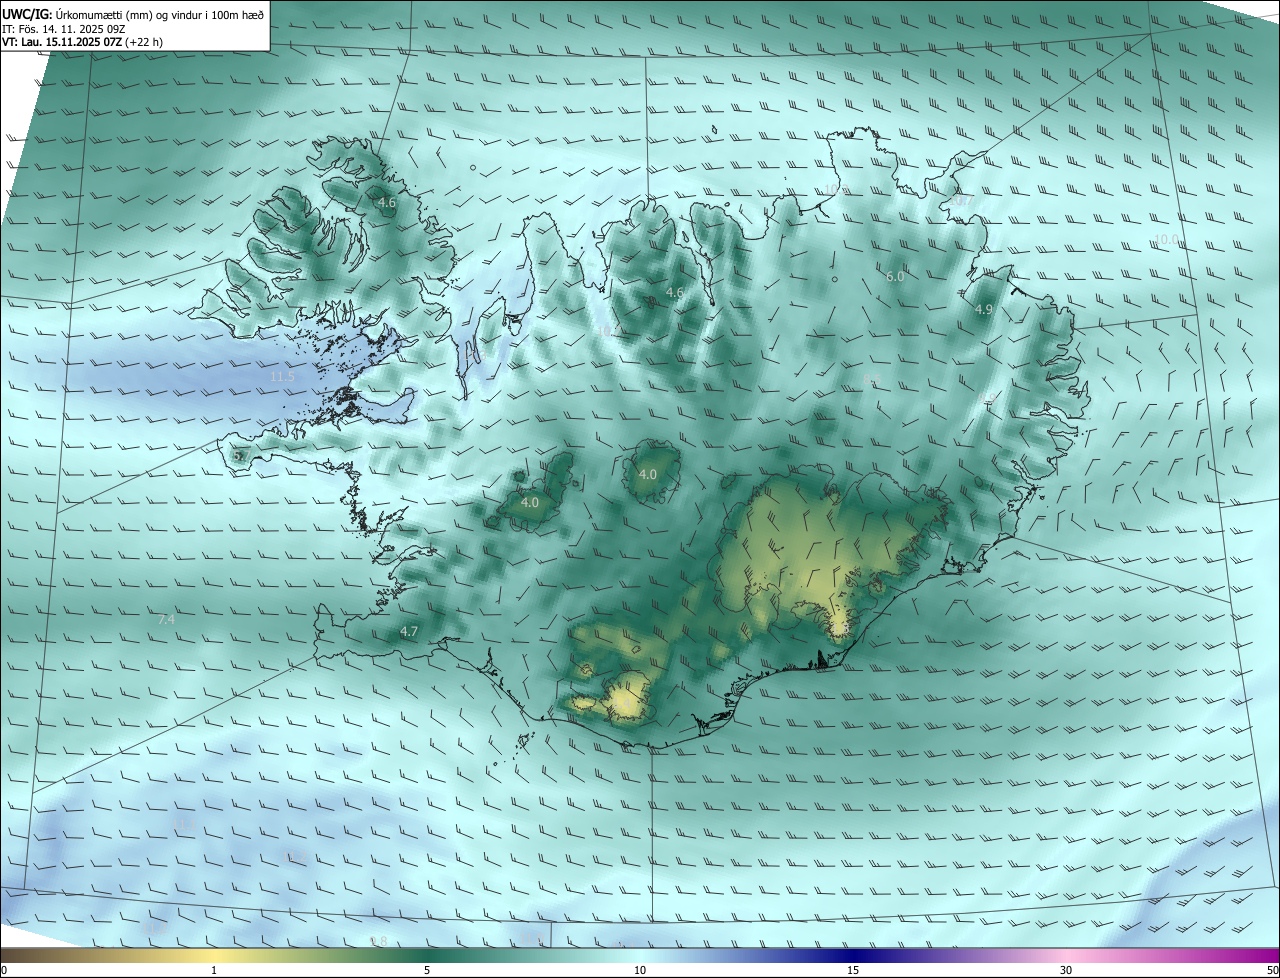
Task: Click the 4.9 value label on the map
Action: (x=983, y=310)
